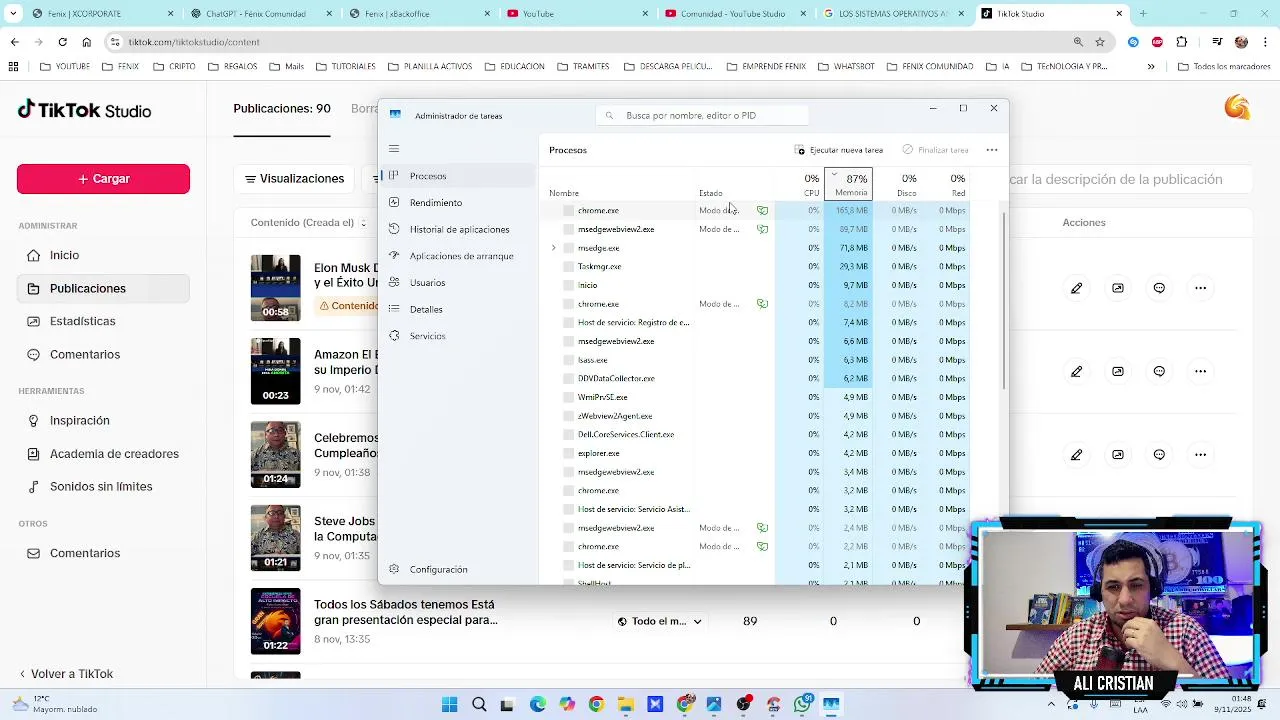Open Todos los marcadores folder
The width and height of the screenshot is (1280, 720).
click(1224, 67)
